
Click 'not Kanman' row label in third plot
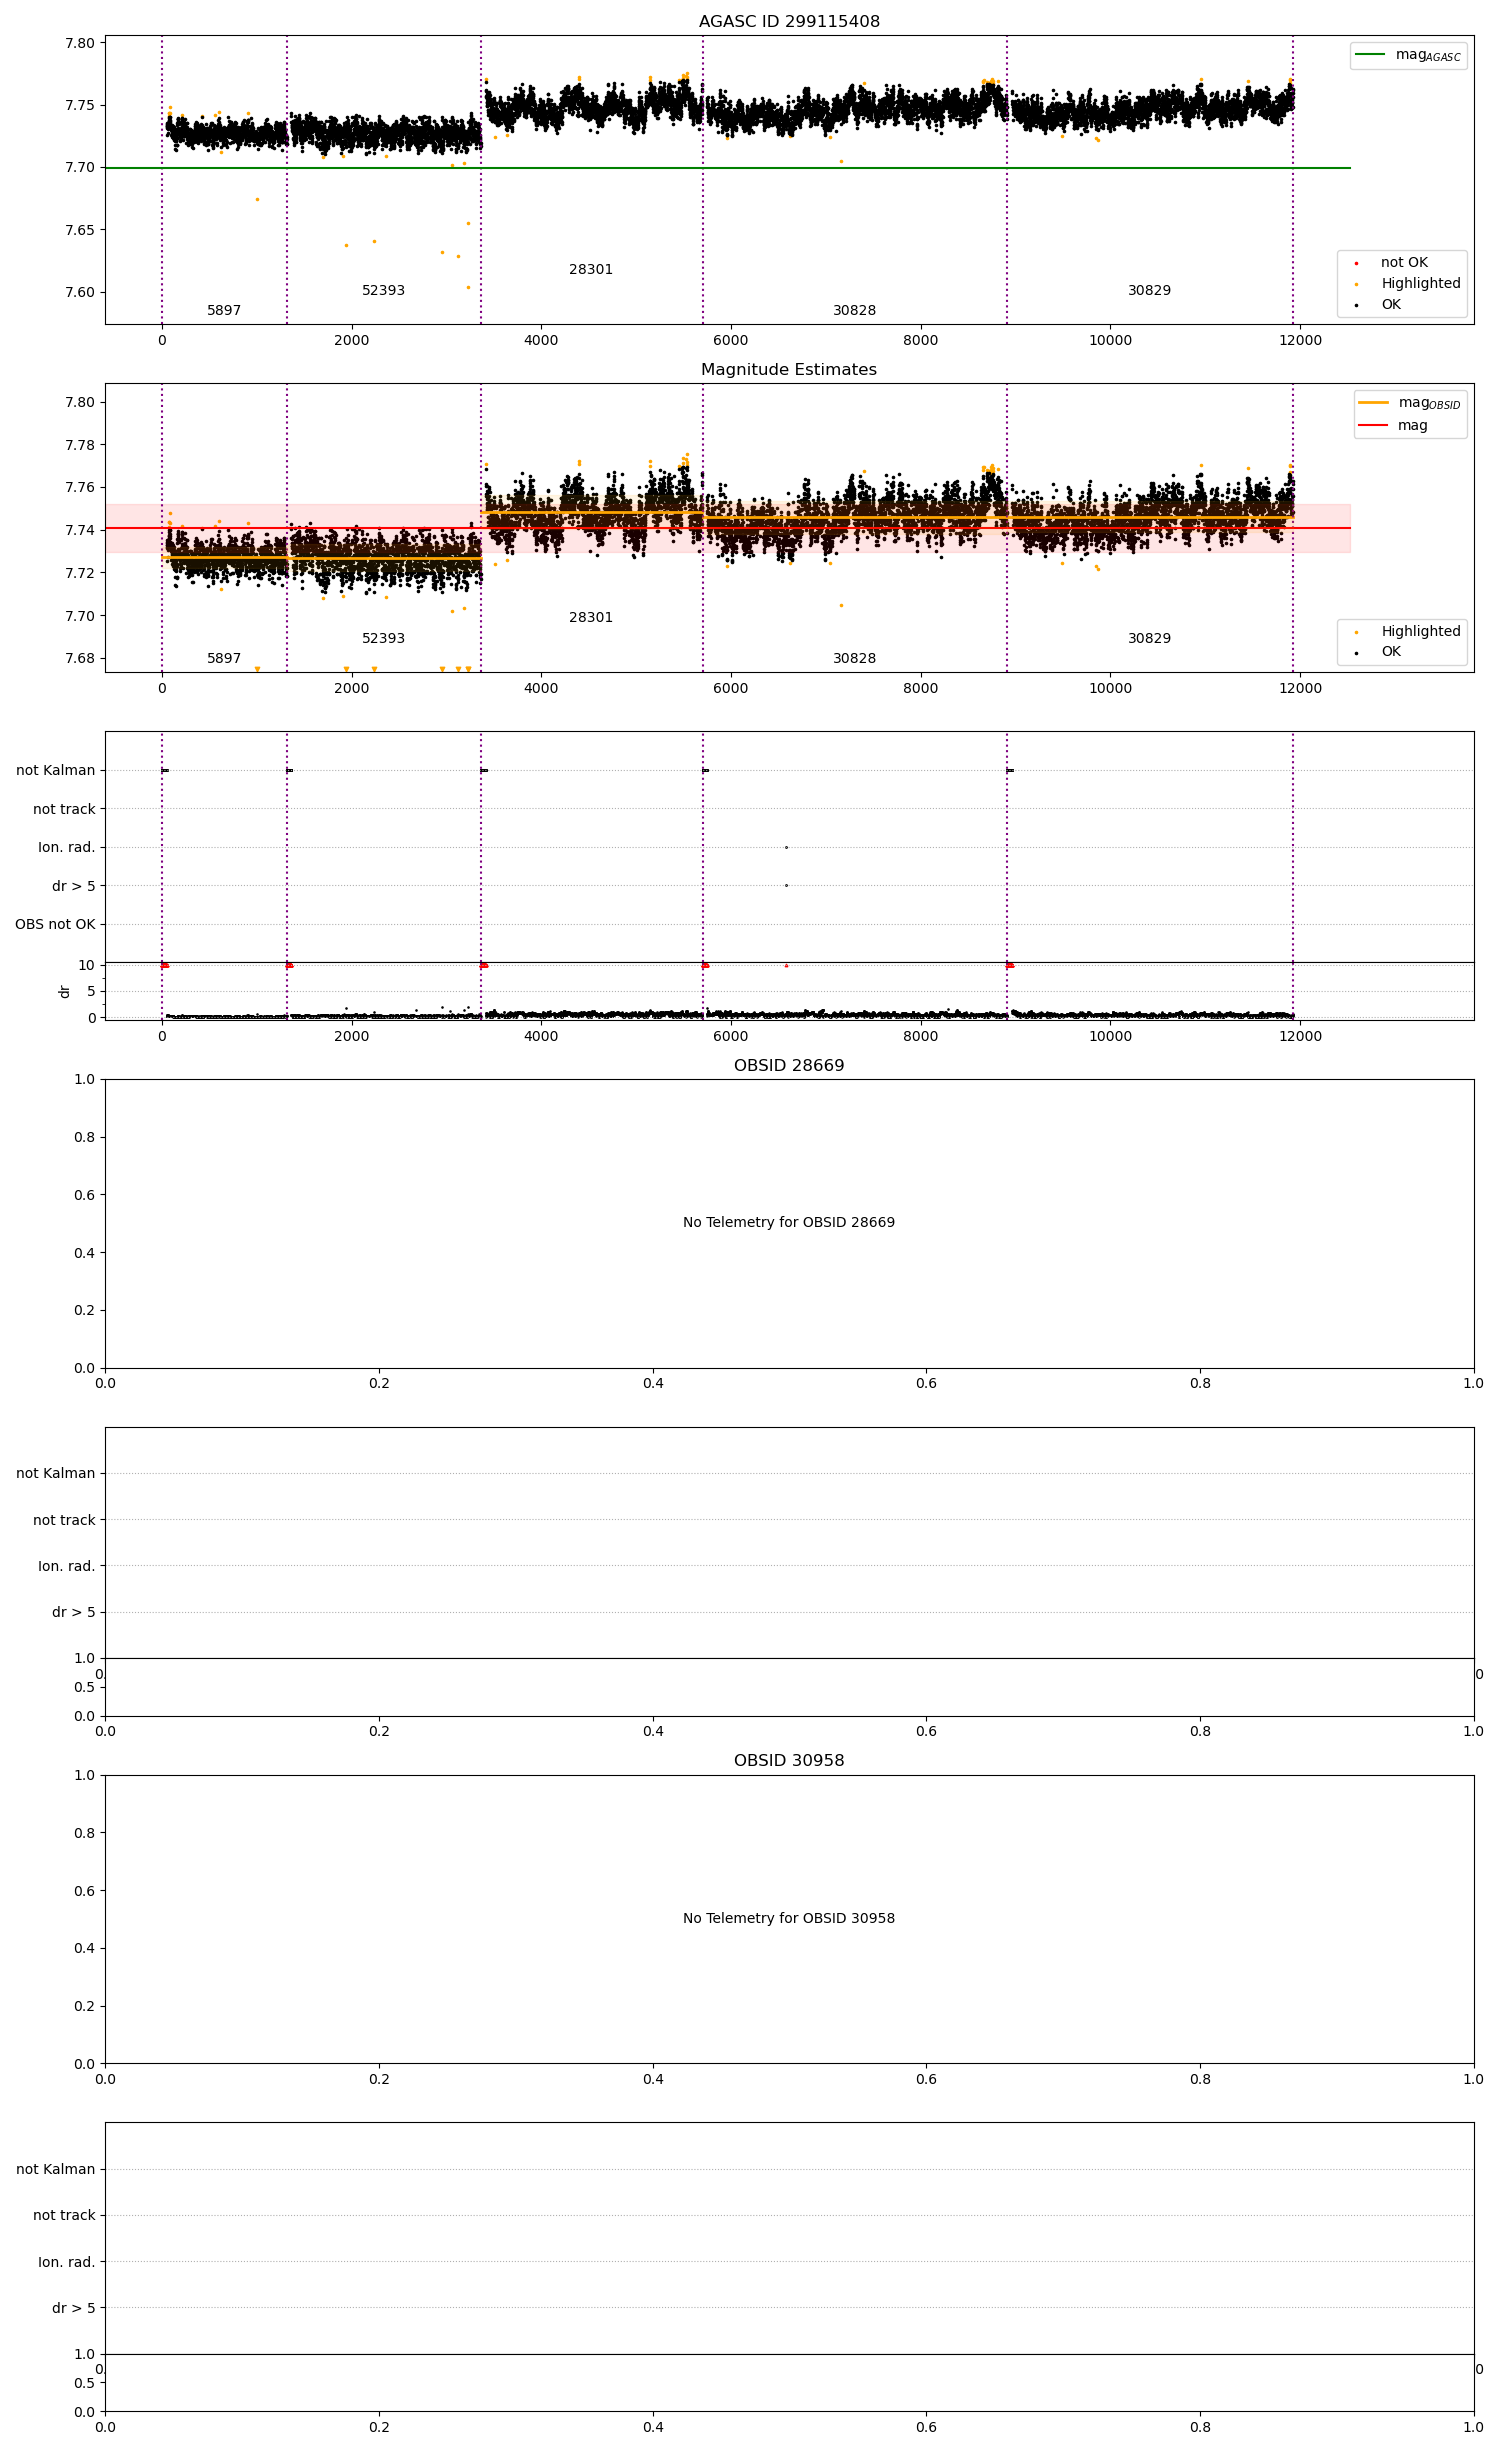coord(56,771)
